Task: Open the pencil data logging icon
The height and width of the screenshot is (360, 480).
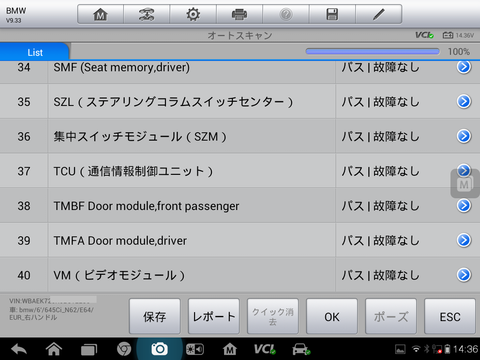Action: (379, 14)
